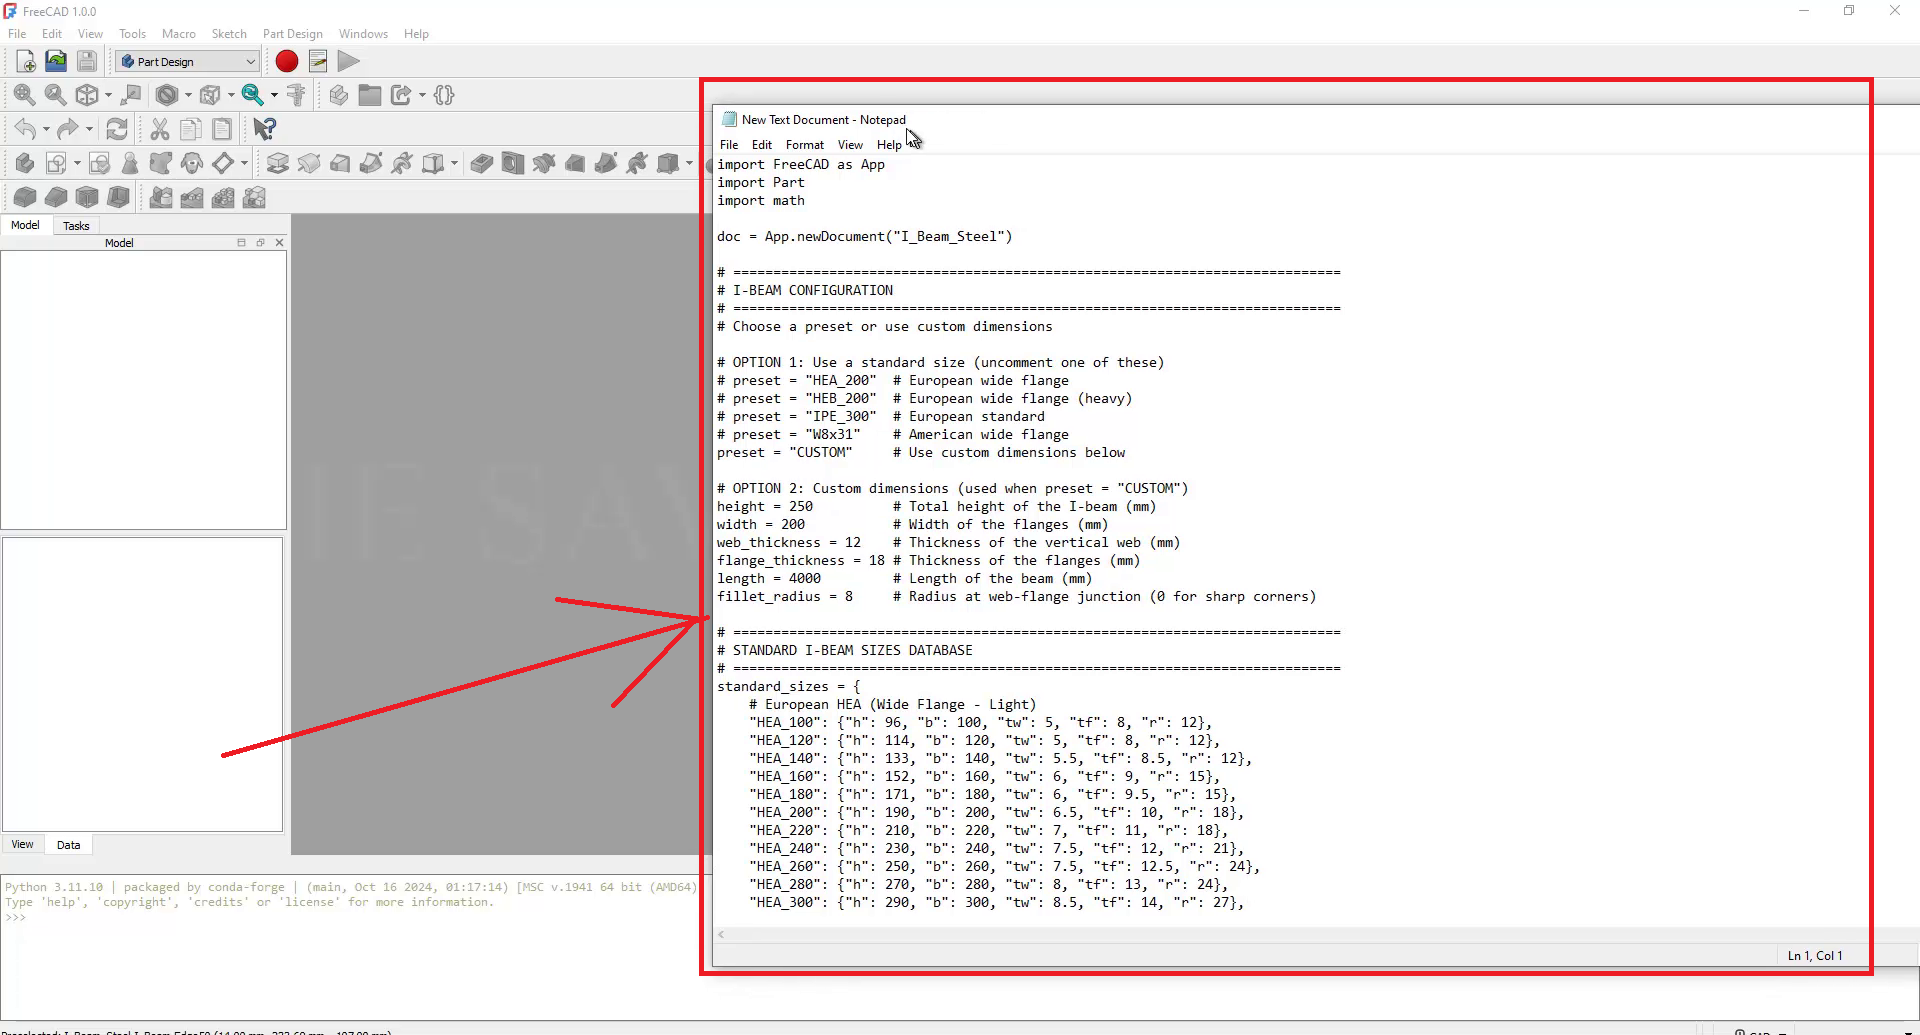Switch to the Tasks tab

click(x=76, y=226)
